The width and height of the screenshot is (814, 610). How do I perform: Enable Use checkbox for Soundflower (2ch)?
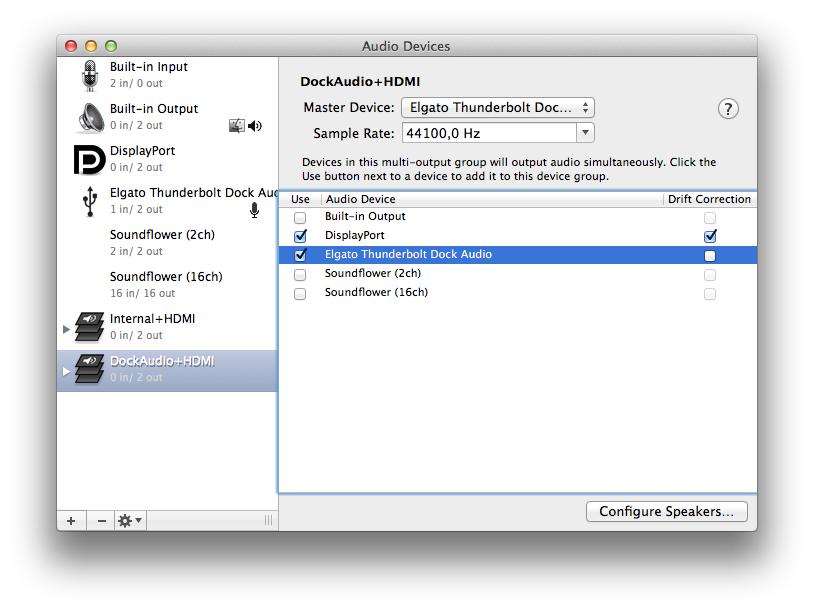pos(300,275)
